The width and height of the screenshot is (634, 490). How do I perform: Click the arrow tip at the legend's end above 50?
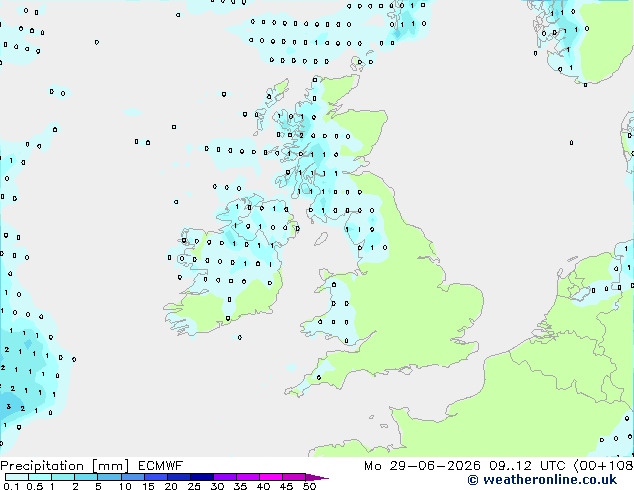click(317, 477)
